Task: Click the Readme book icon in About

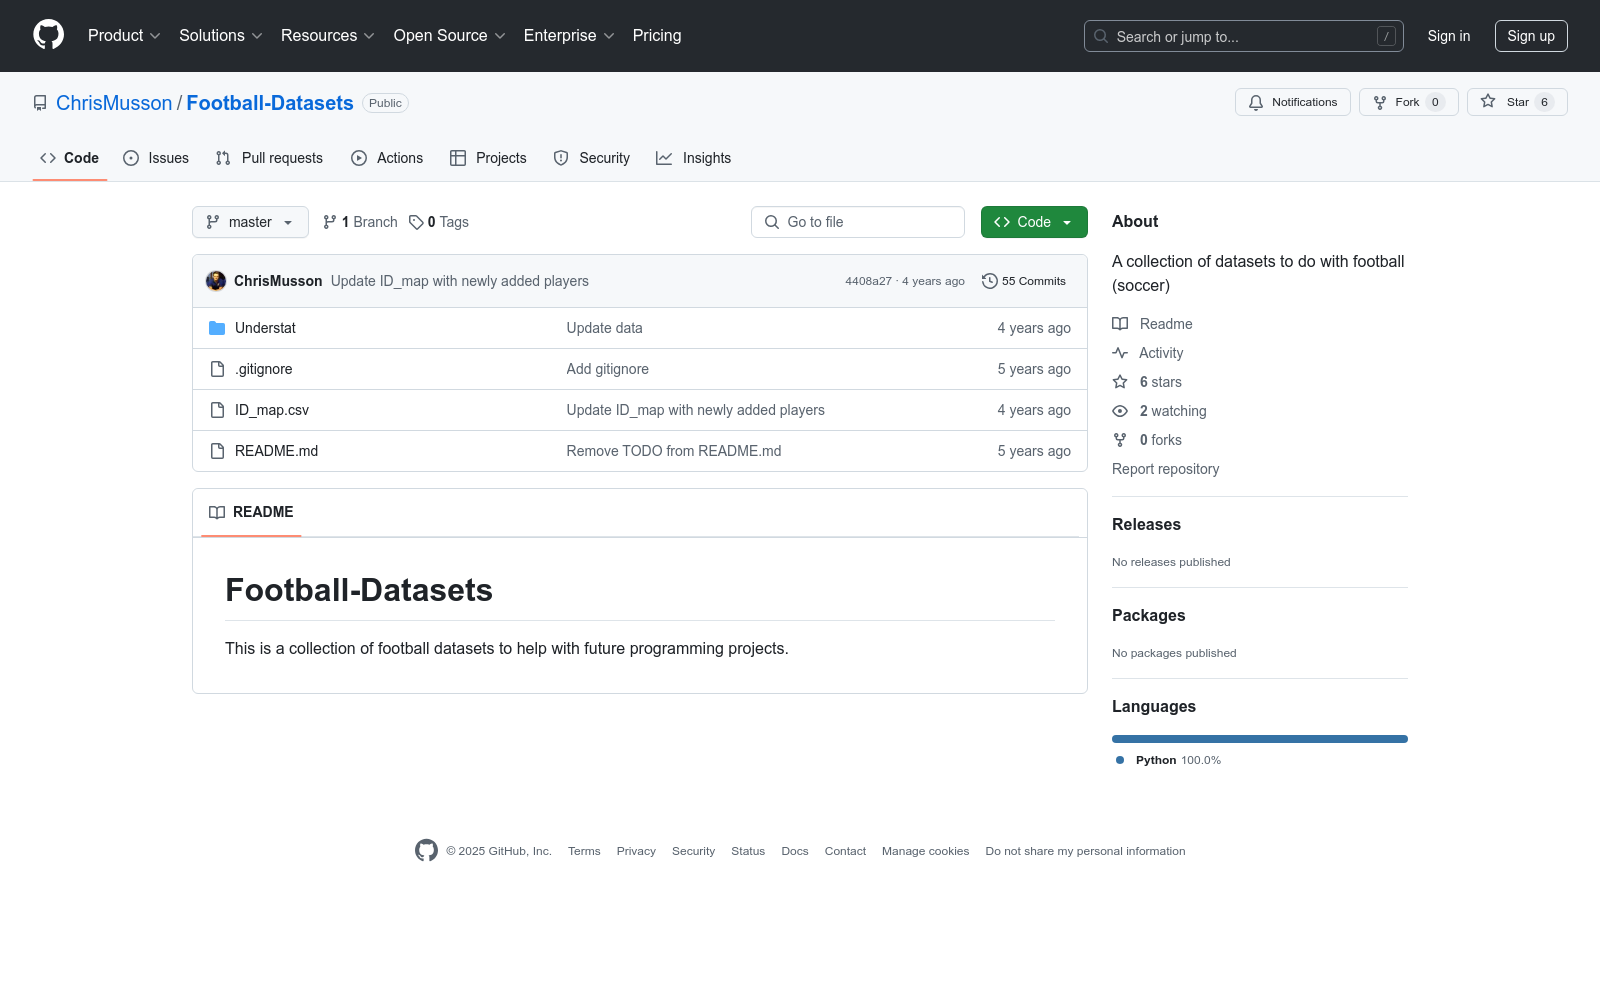Action: [x=1120, y=324]
